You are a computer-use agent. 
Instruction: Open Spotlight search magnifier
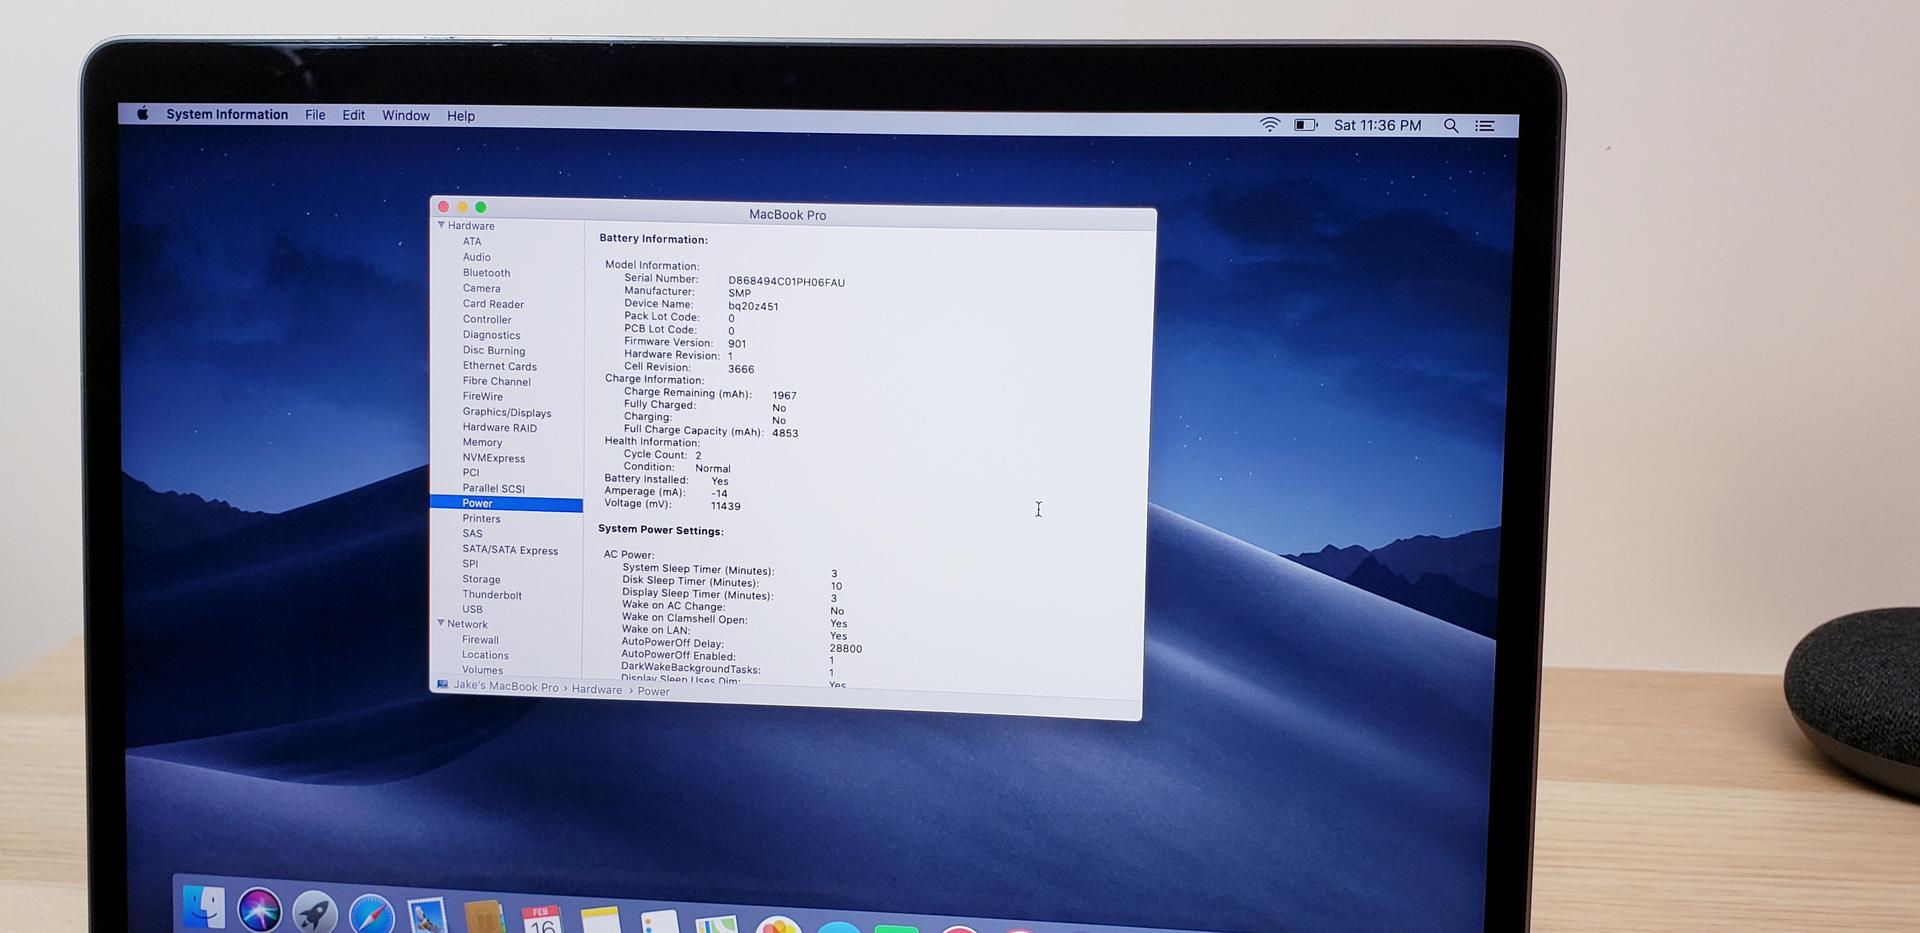pyautogui.click(x=1450, y=125)
